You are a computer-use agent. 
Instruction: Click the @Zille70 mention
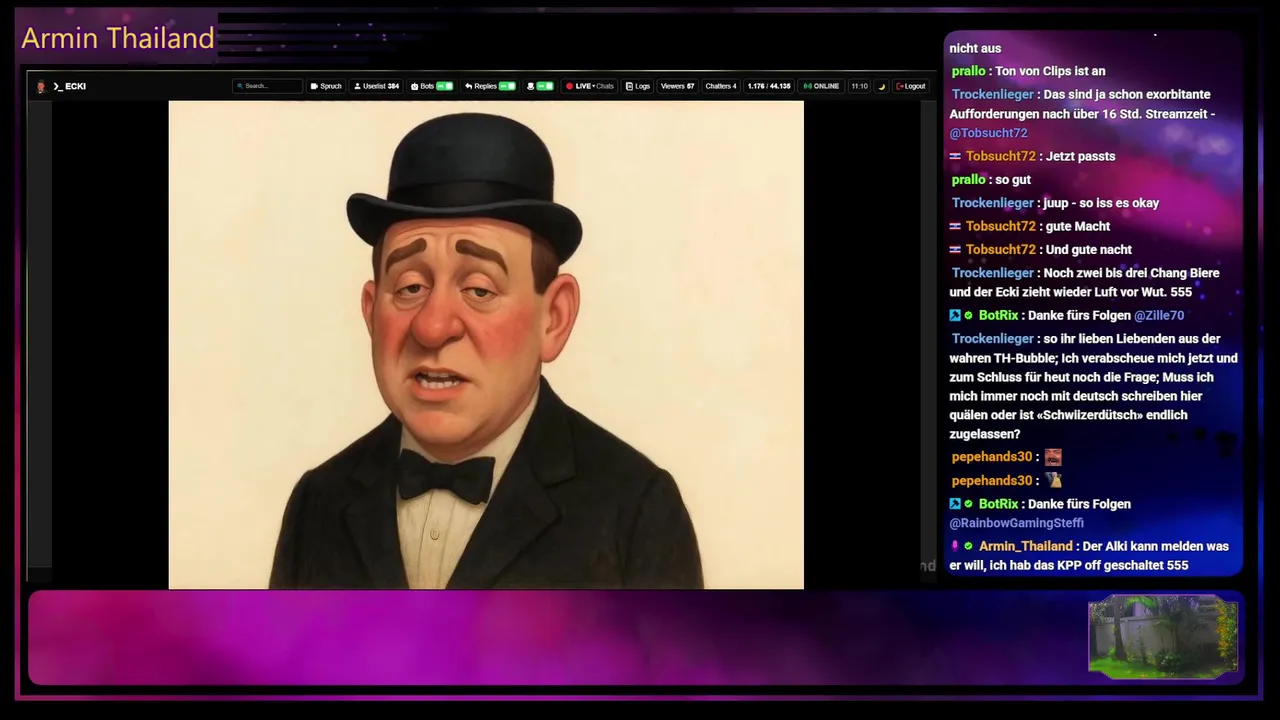click(1159, 316)
